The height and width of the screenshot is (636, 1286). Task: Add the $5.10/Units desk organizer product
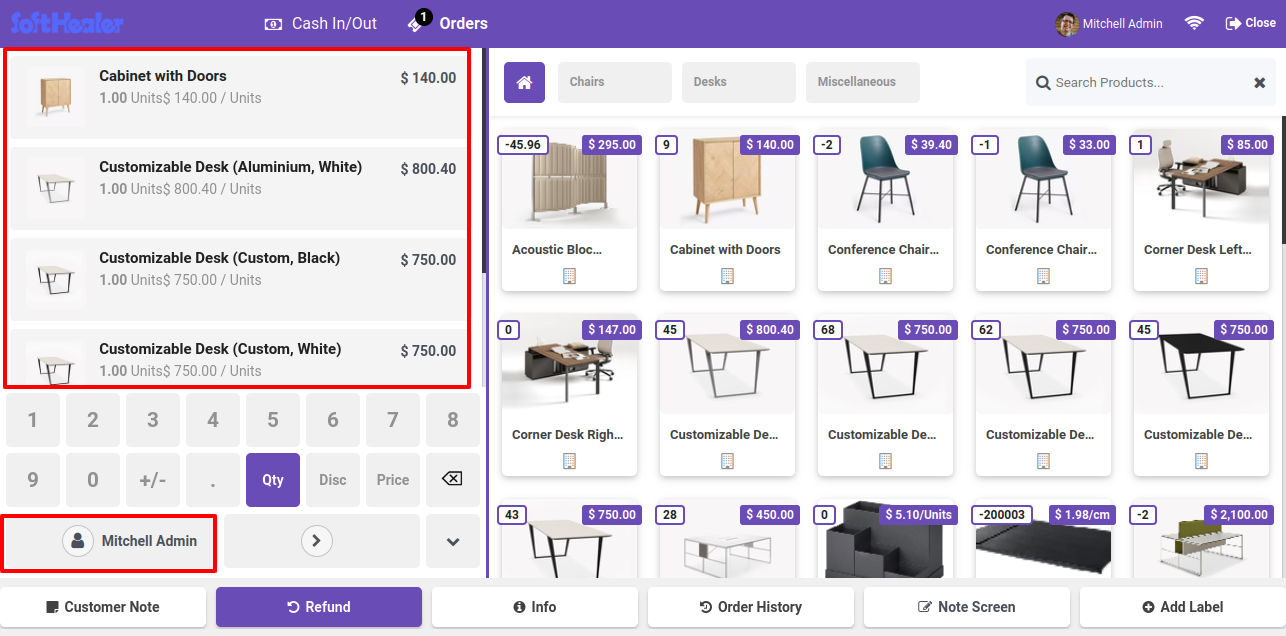(x=885, y=540)
